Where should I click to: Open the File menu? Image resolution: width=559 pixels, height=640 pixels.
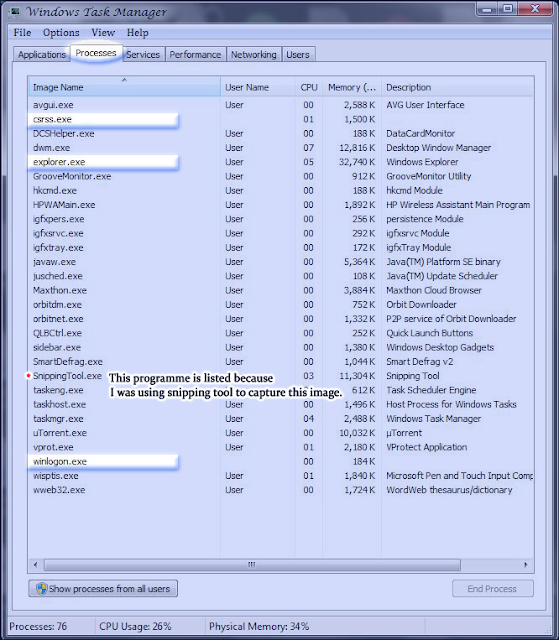(22, 33)
